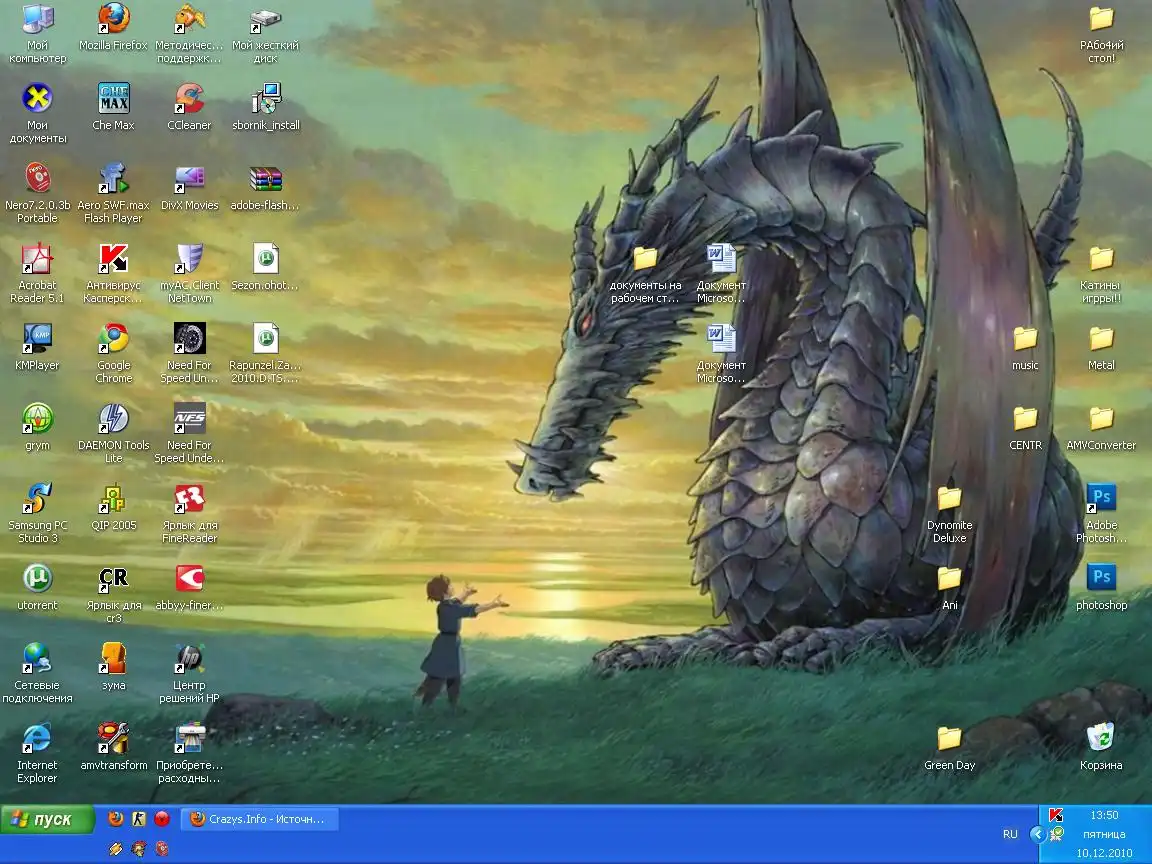The height and width of the screenshot is (864, 1152).
Task: Select the Kaspersky antivirus desktop shortcut
Action: tap(113, 259)
